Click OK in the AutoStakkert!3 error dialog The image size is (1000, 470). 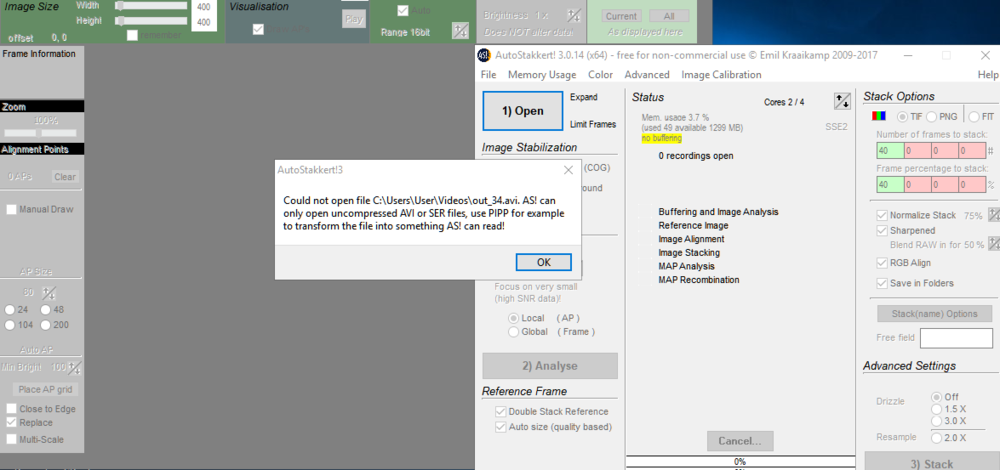[543, 262]
